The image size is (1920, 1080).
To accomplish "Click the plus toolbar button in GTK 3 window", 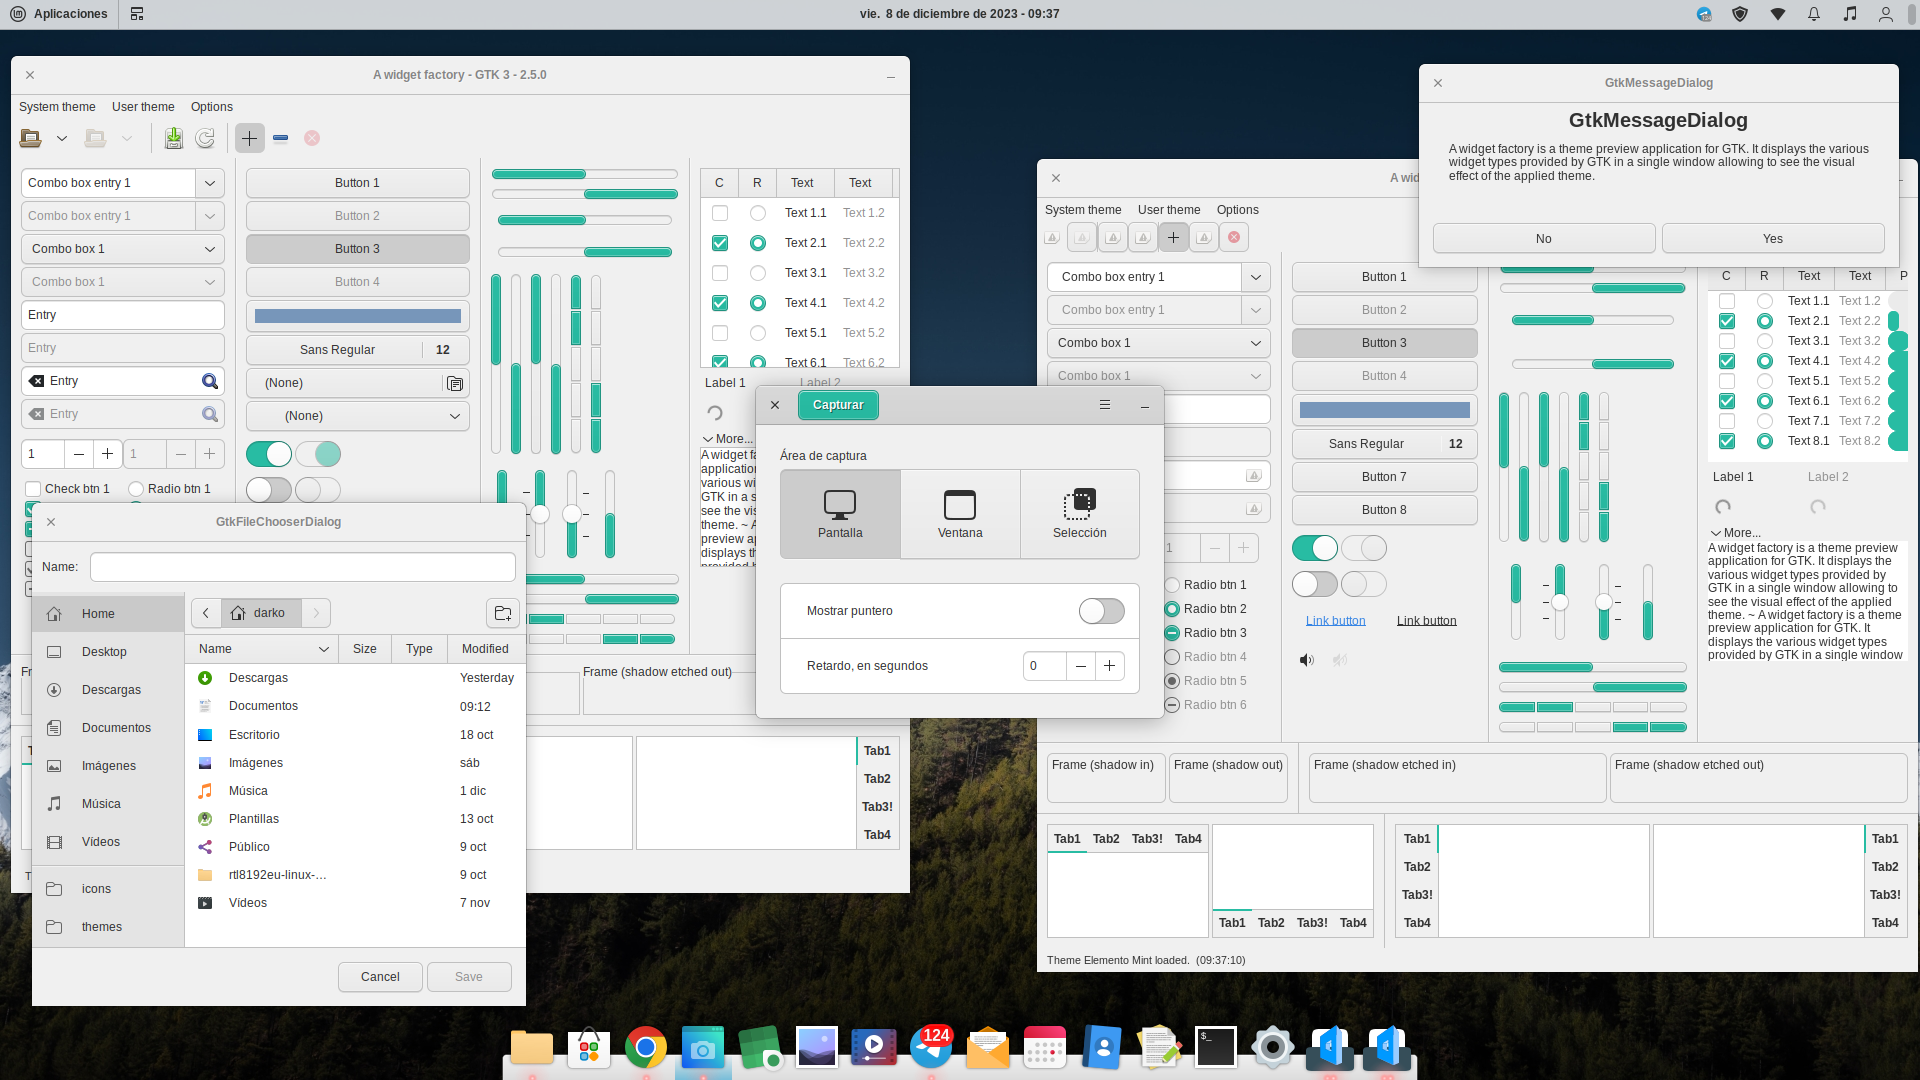I will click(250, 138).
